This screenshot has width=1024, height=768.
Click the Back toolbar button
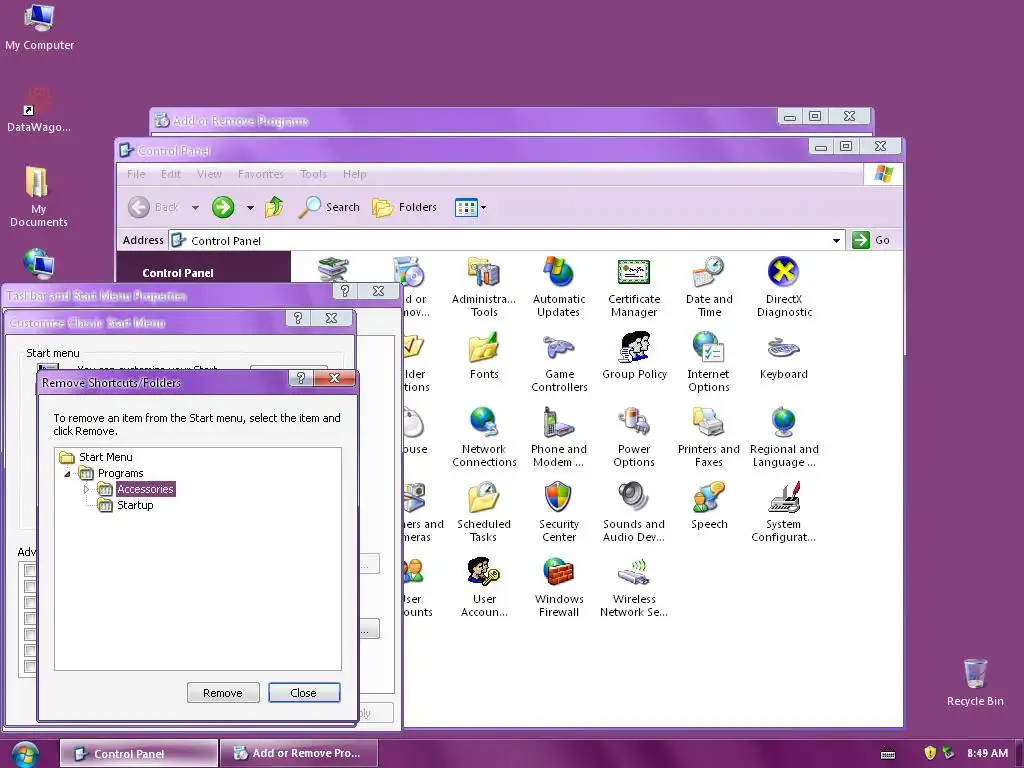(x=153, y=207)
